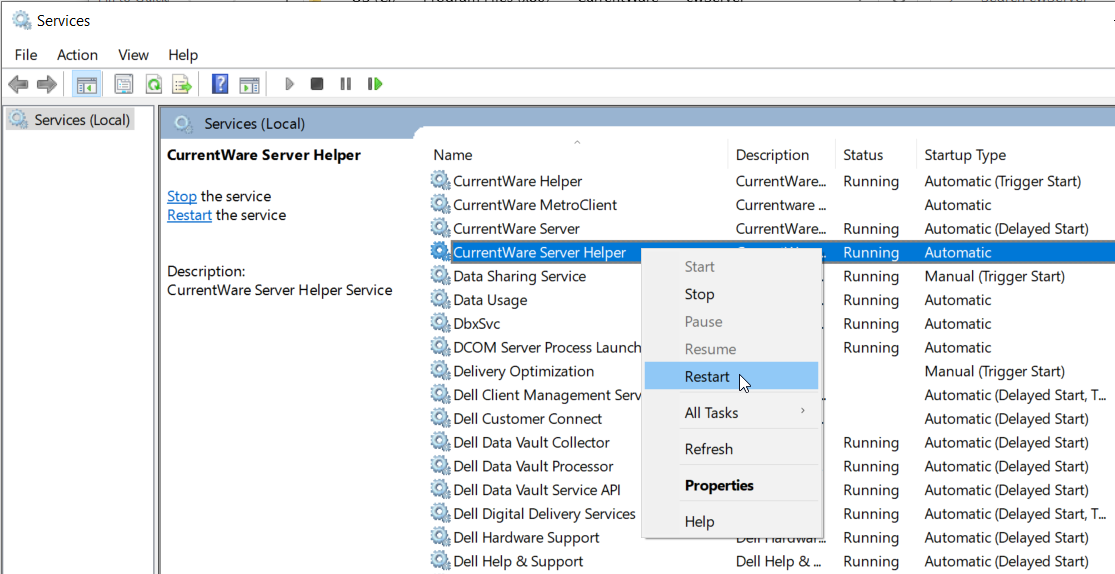Screen dimensions: 1115x574
Task: Choose Restart in the context menu
Action: coord(732,376)
